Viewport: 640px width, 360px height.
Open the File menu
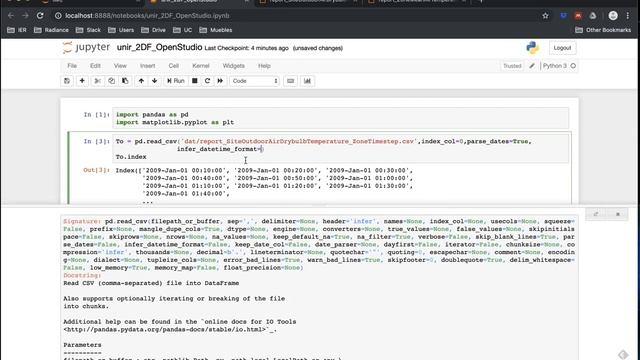click(72, 66)
